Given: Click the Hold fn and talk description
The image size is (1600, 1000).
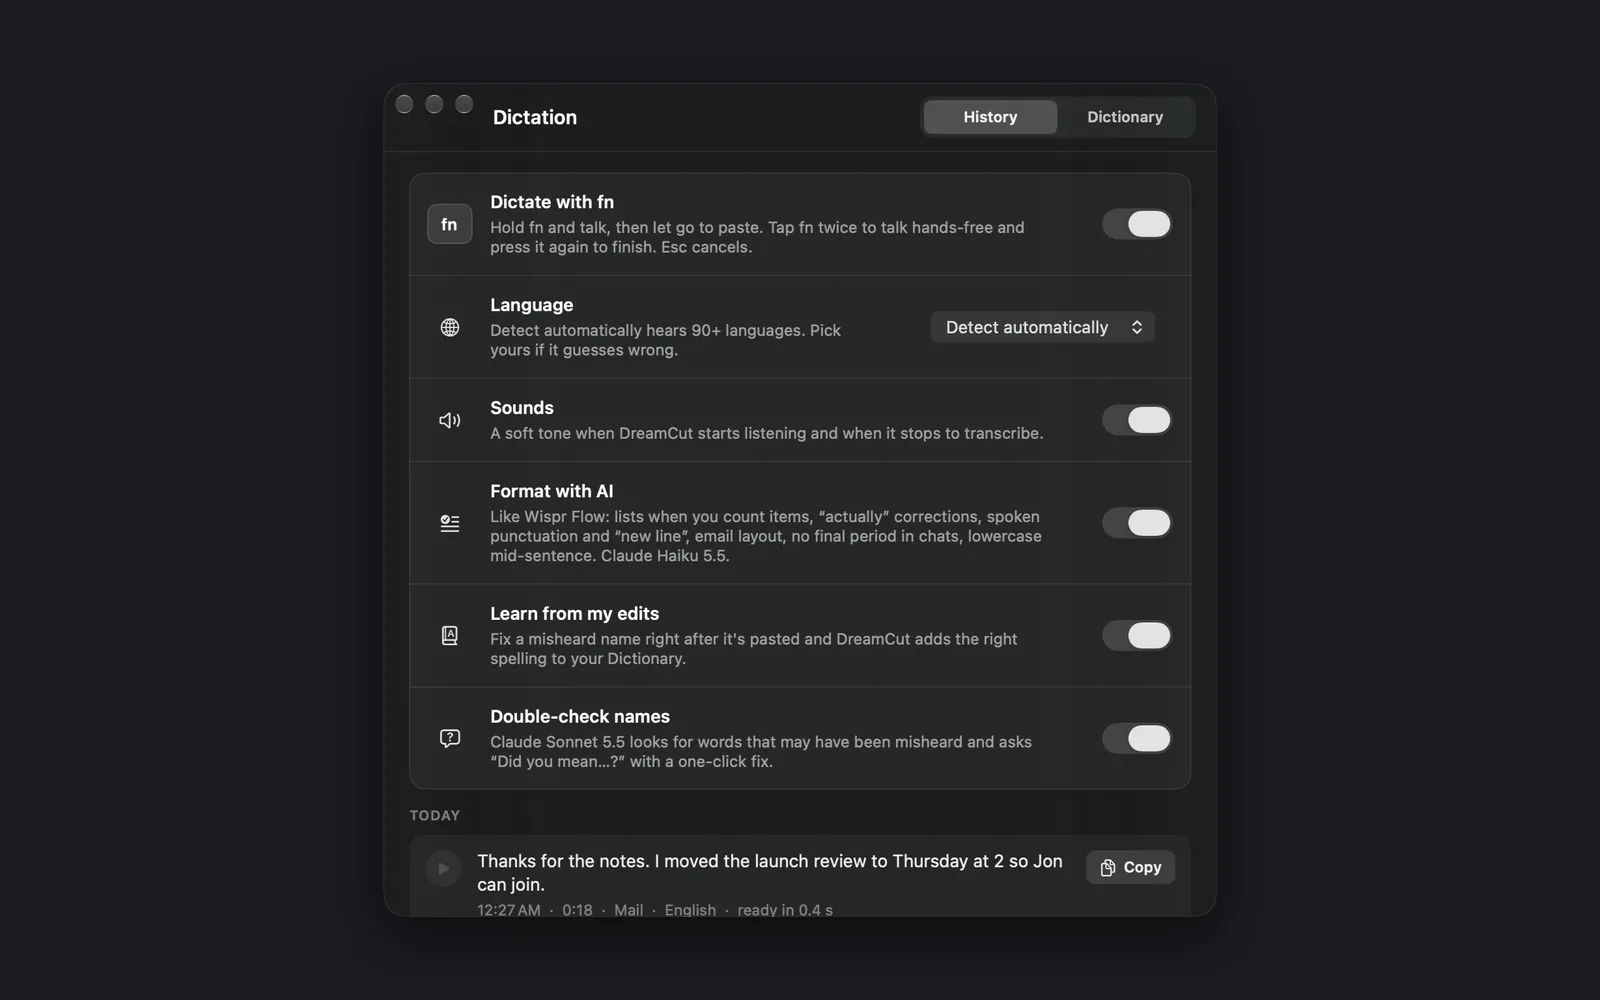Looking at the screenshot, I should tap(757, 237).
